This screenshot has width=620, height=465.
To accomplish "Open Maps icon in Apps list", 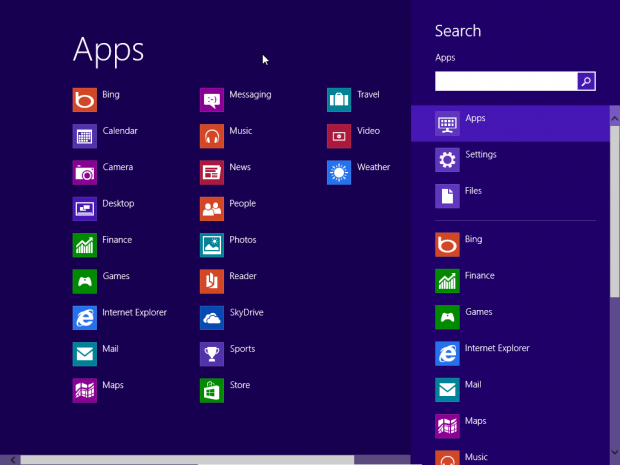I will tap(85, 391).
